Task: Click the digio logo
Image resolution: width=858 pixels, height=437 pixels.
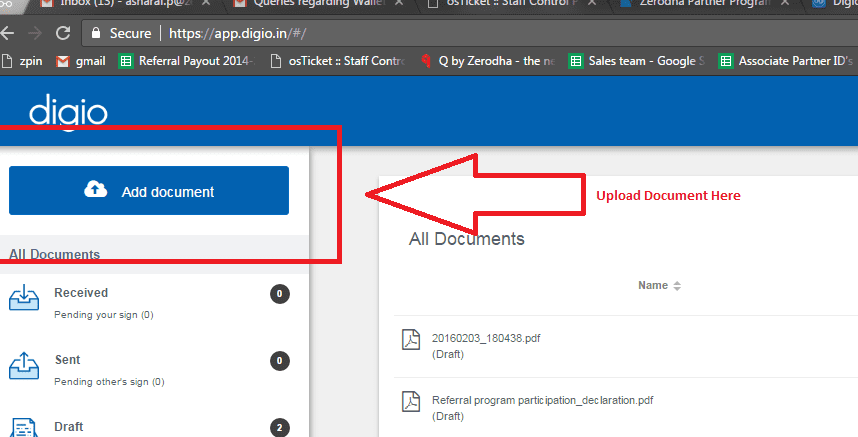Action: [68, 111]
